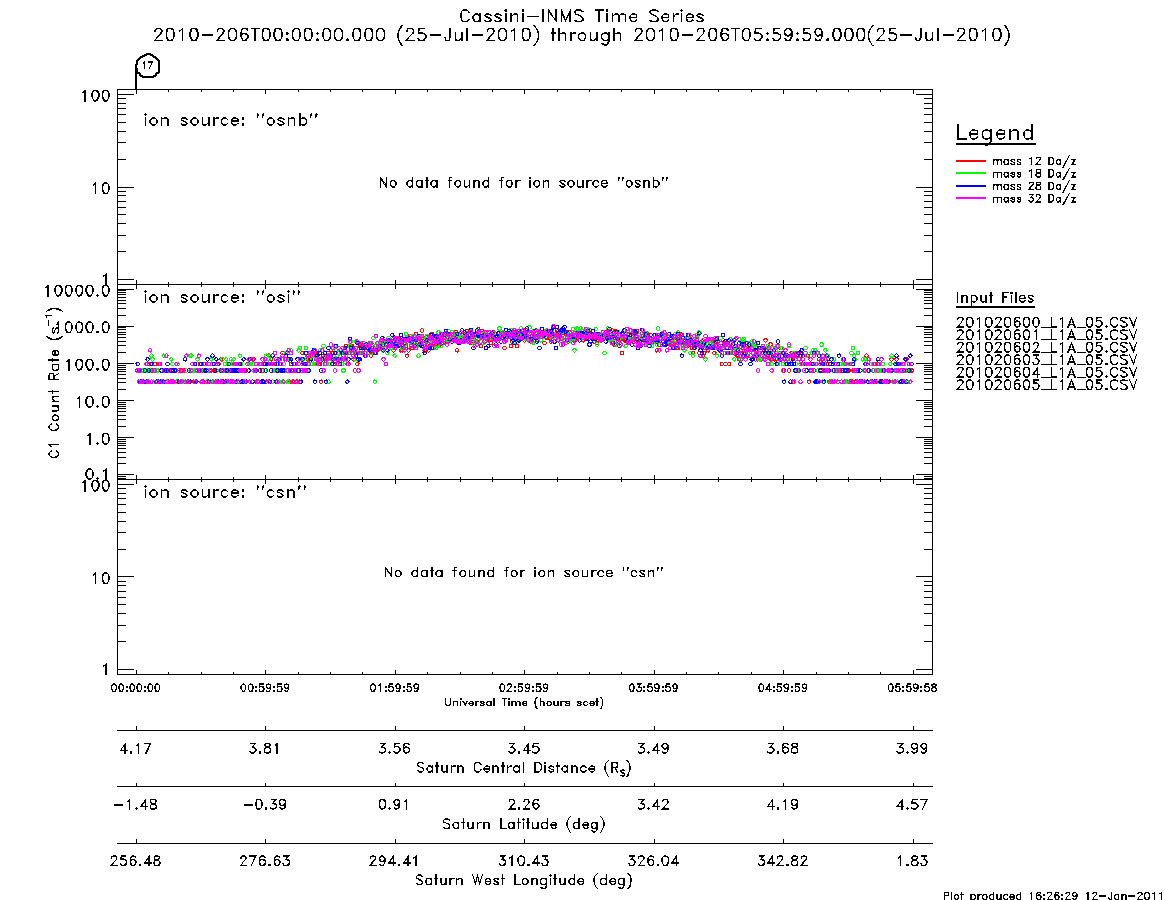This screenshot has height=900, width=1165.
Task: Click the Legend heading
Action: click(995, 133)
